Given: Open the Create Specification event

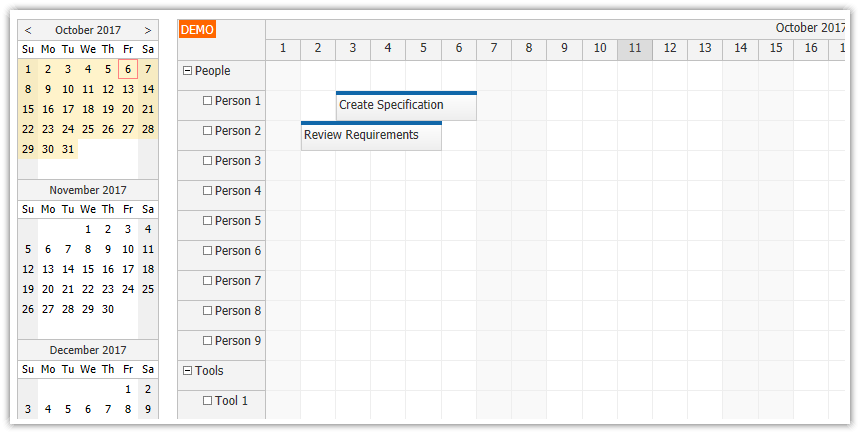Looking at the screenshot, I should [406, 106].
